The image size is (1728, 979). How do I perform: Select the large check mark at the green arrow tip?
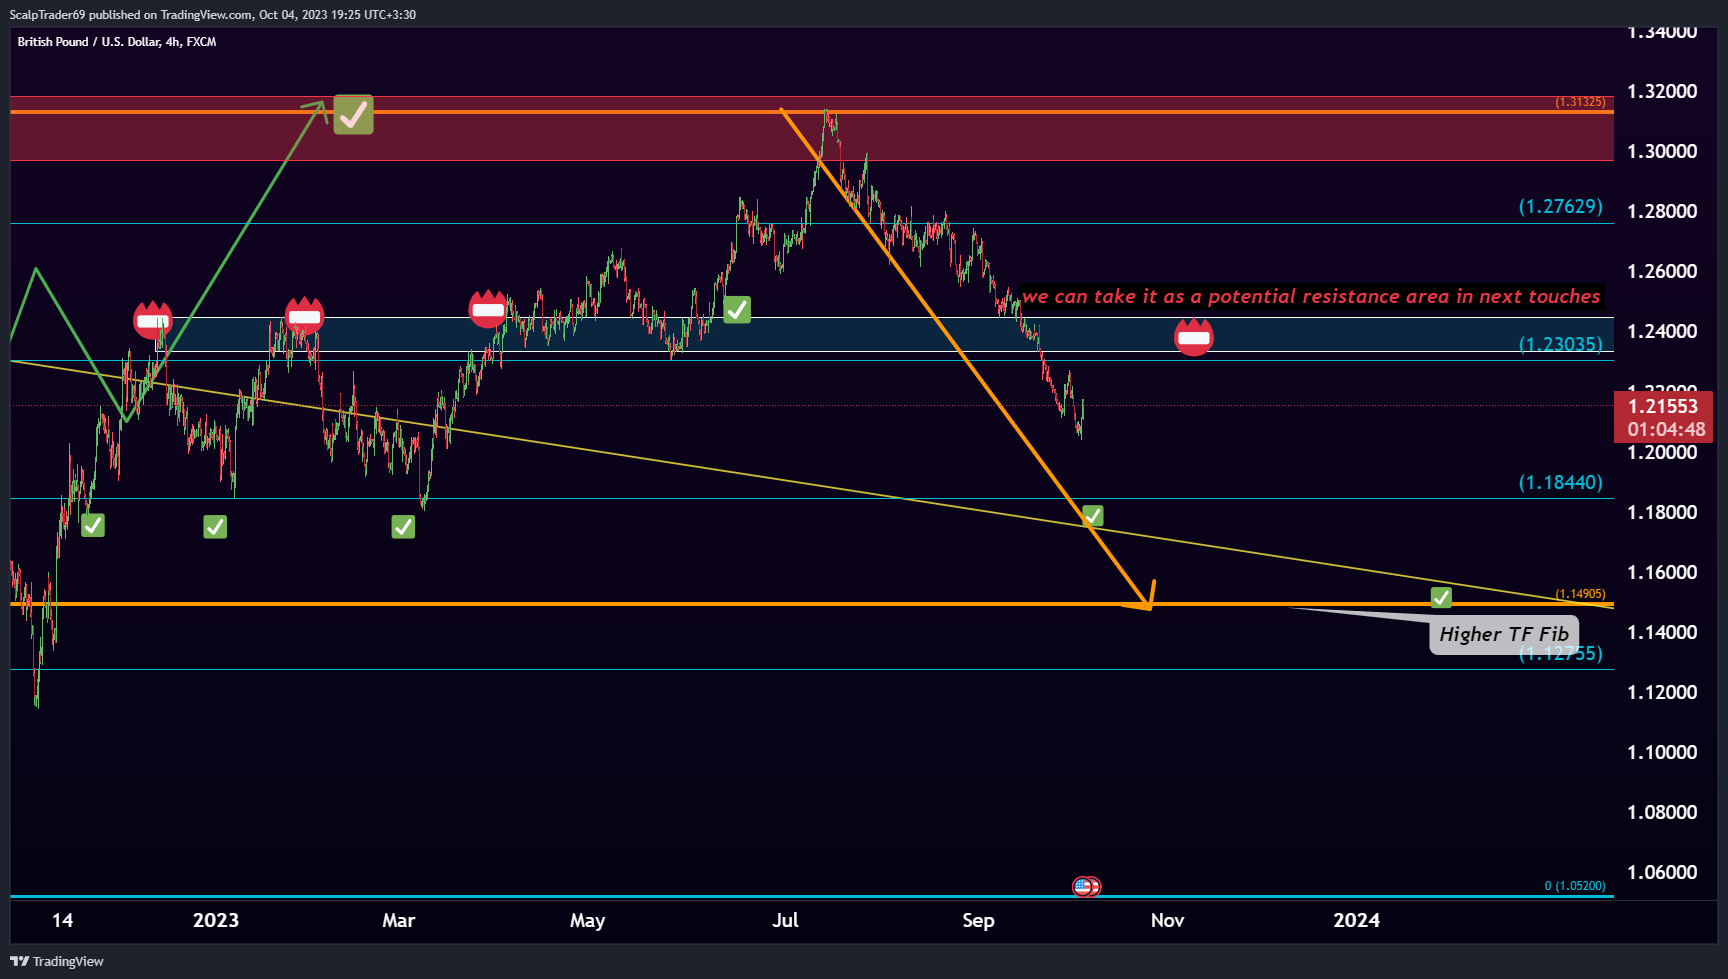pos(353,115)
